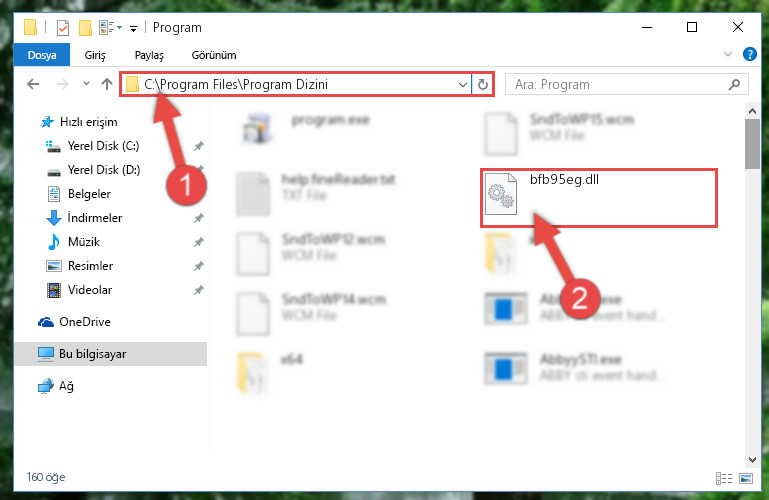Open the Görünüm ribbon tab
Image resolution: width=769 pixels, height=500 pixels.
click(214, 55)
